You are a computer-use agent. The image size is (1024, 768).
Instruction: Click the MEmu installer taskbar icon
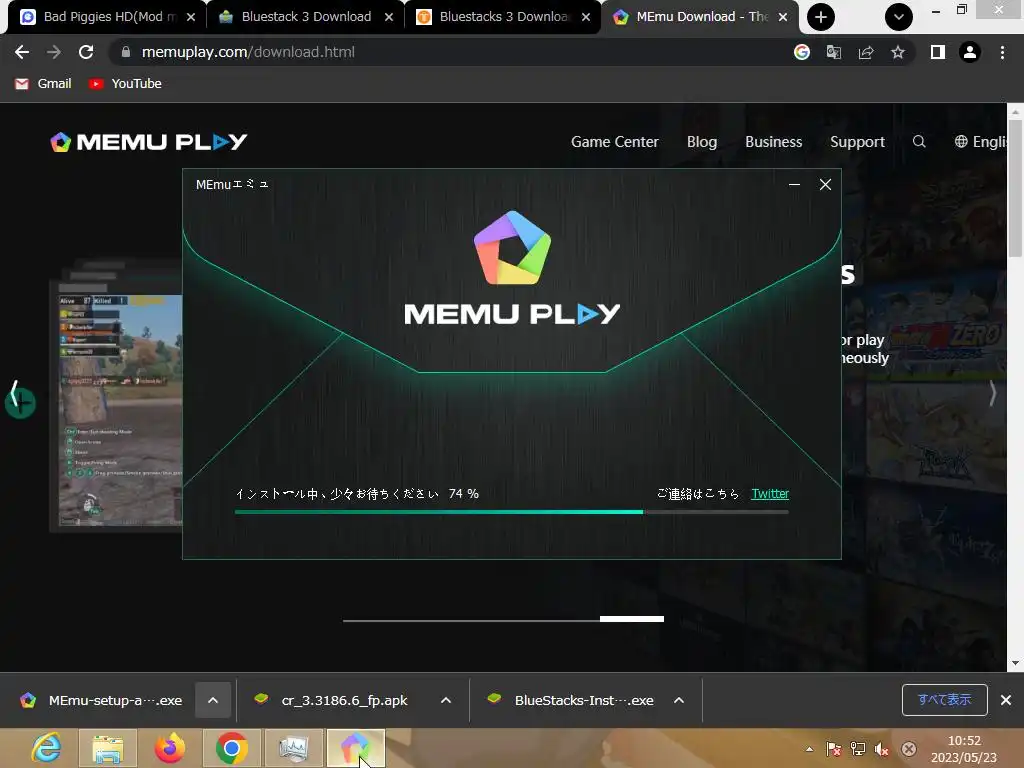pyautogui.click(x=356, y=748)
